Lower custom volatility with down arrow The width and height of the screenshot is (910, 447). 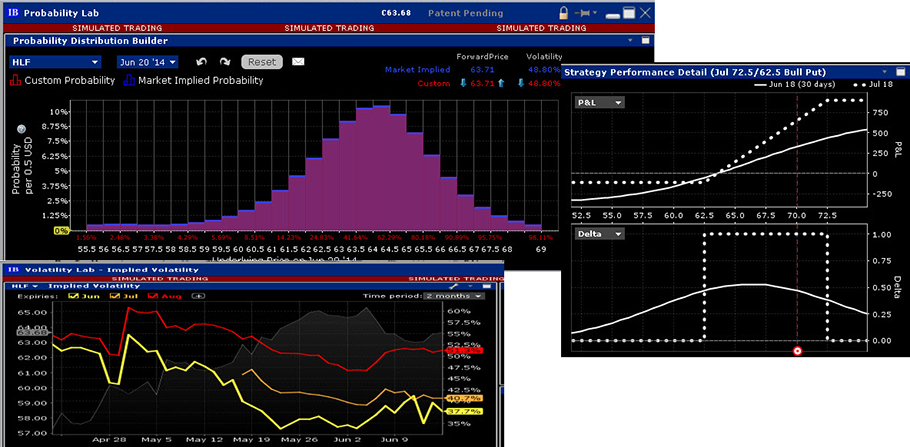tap(521, 84)
